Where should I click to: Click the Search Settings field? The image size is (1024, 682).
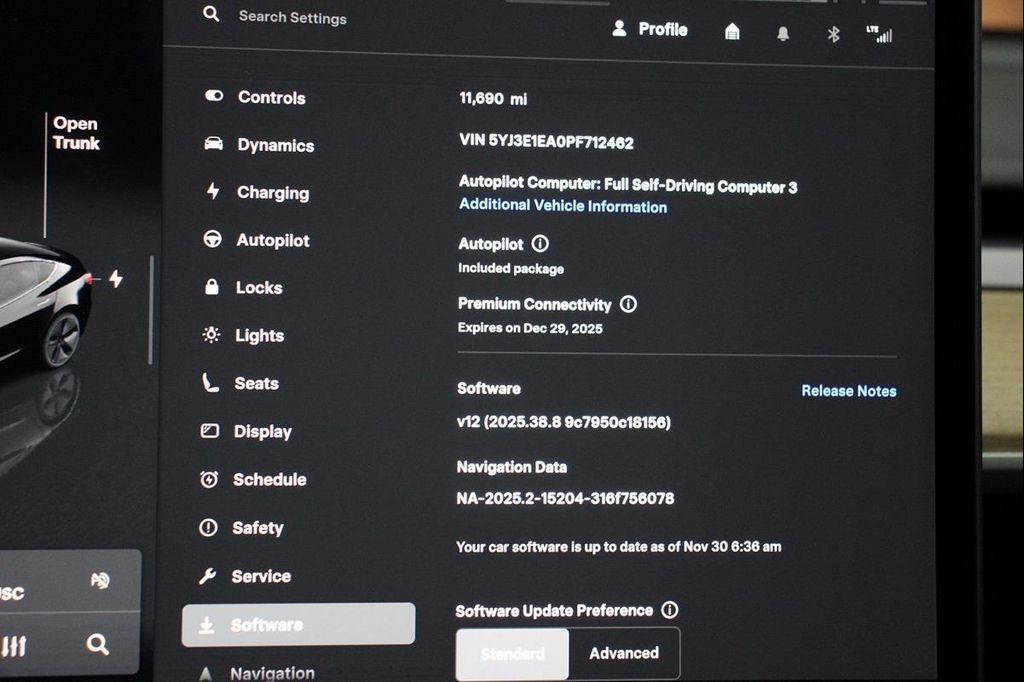pyautogui.click(x=290, y=17)
